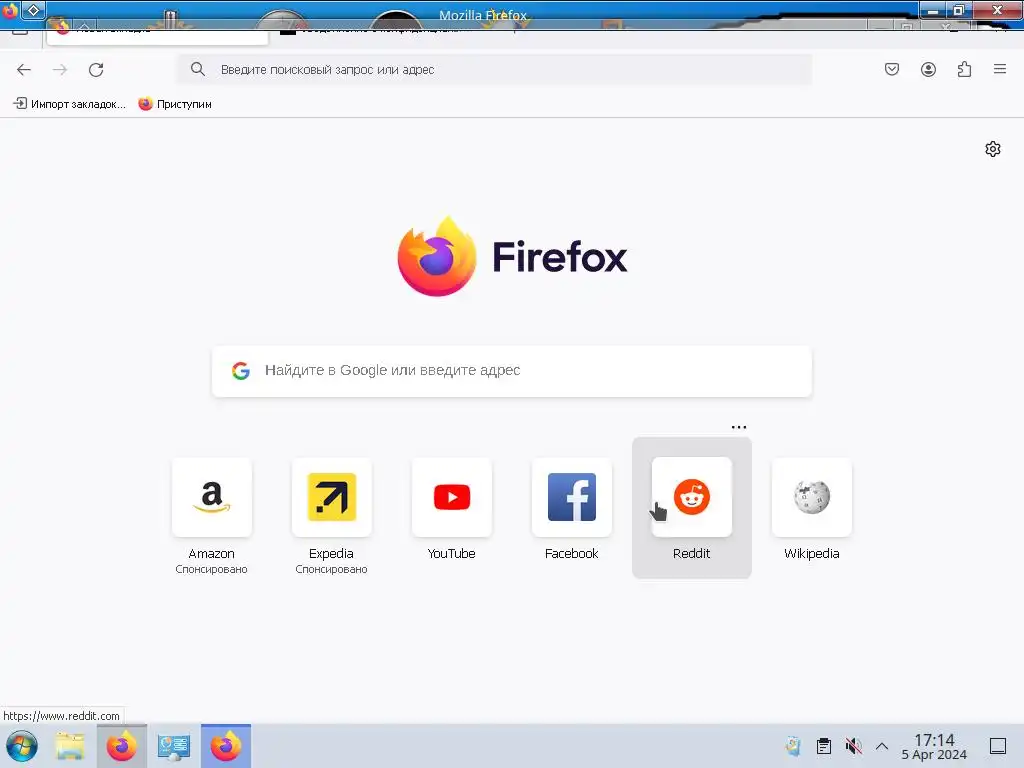Screen dimensions: 1024x768
Task: Open new tab personalize gear
Action: (993, 149)
